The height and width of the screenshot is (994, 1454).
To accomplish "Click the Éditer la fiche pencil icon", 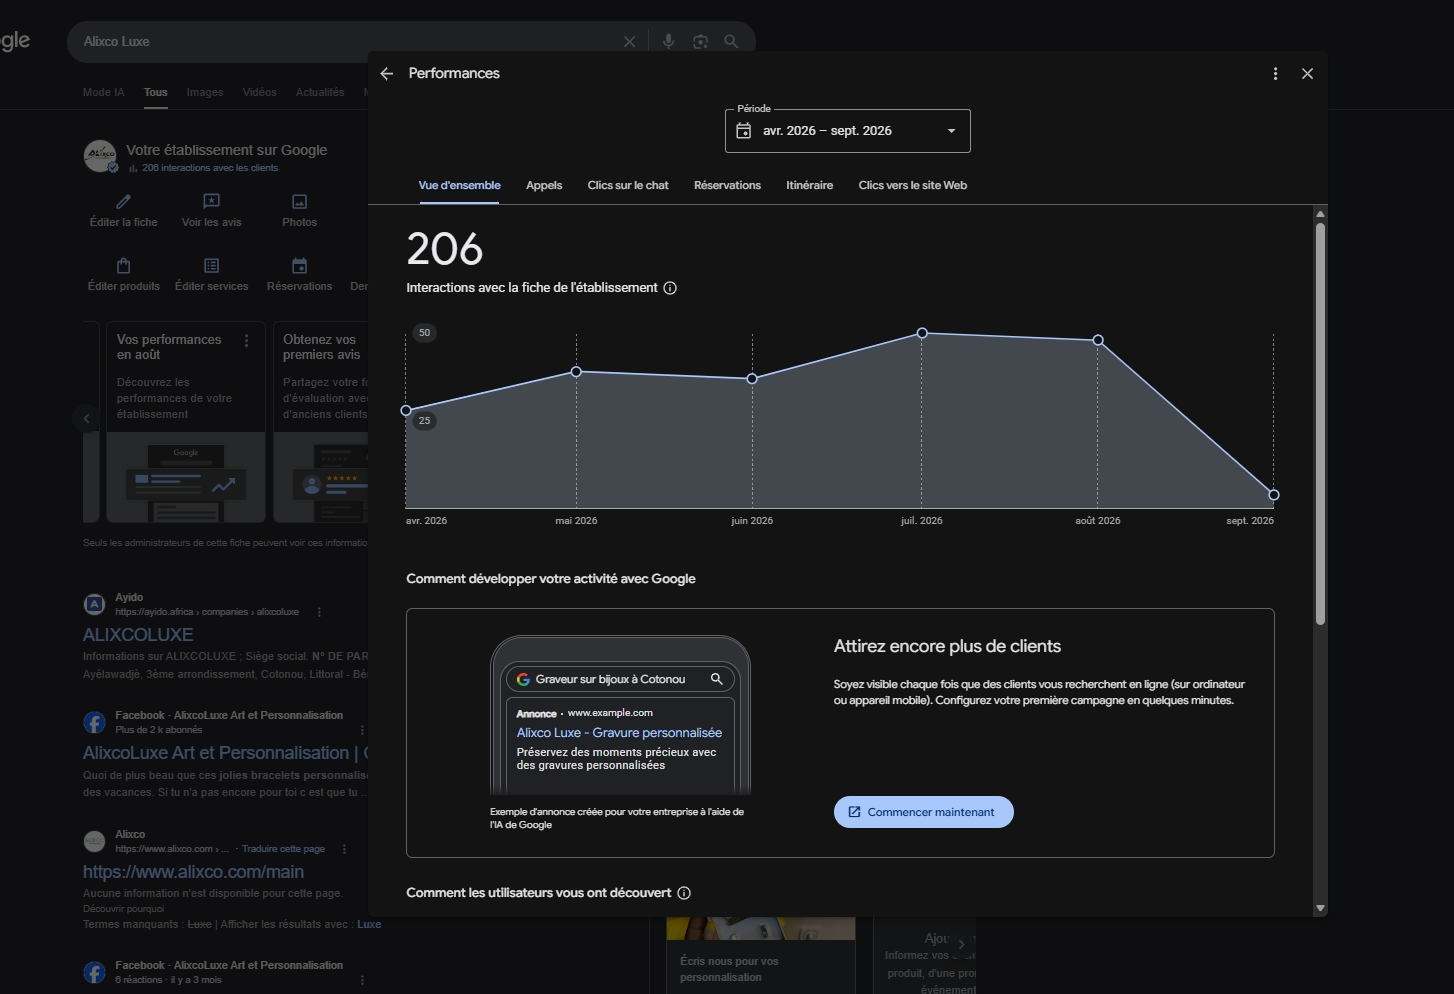I will click(124, 201).
